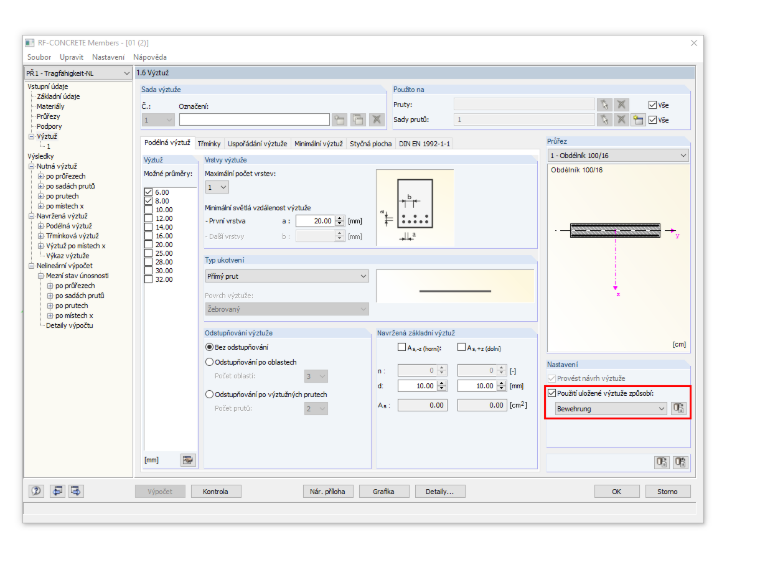Click the OK button
760x570 pixels.
617,491
